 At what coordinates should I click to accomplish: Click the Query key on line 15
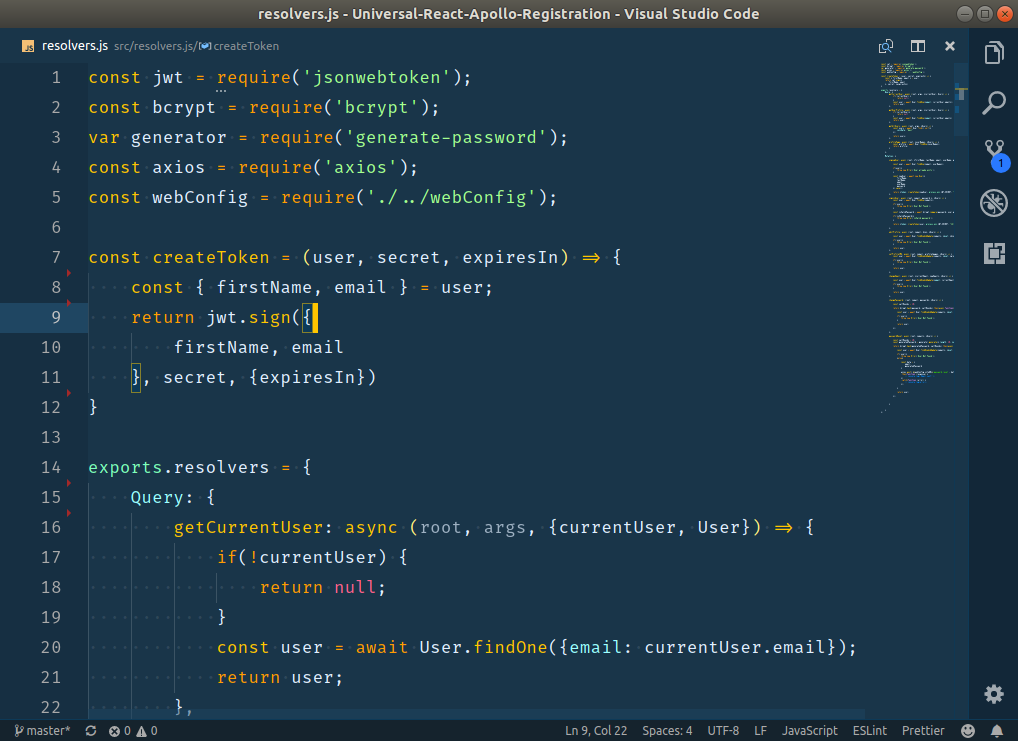tap(157, 497)
